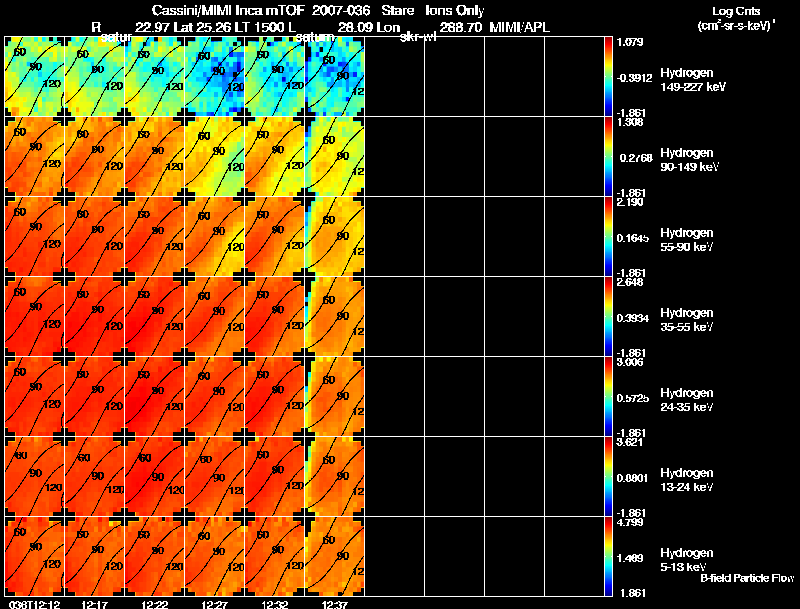Select the Hydrogen 24-35 keV color scale

point(608,396)
